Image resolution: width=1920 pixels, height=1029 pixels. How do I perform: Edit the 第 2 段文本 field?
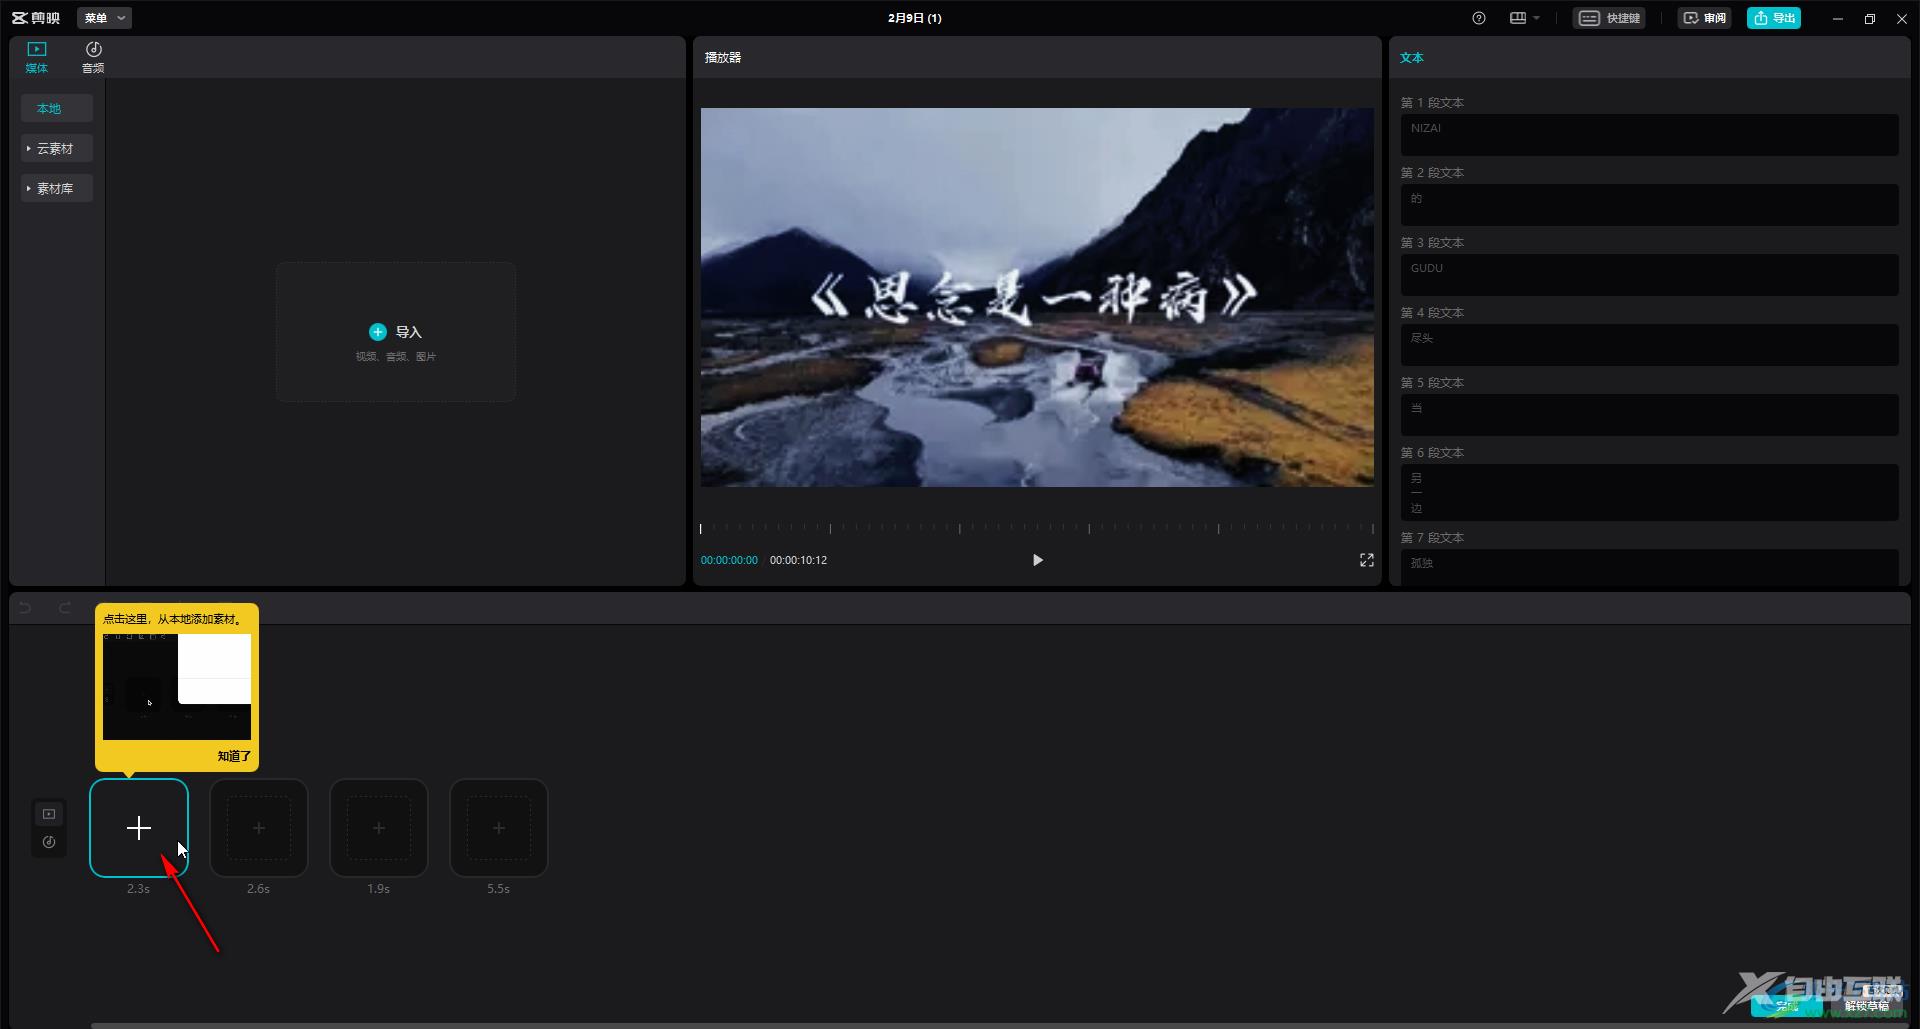pyautogui.click(x=1649, y=205)
